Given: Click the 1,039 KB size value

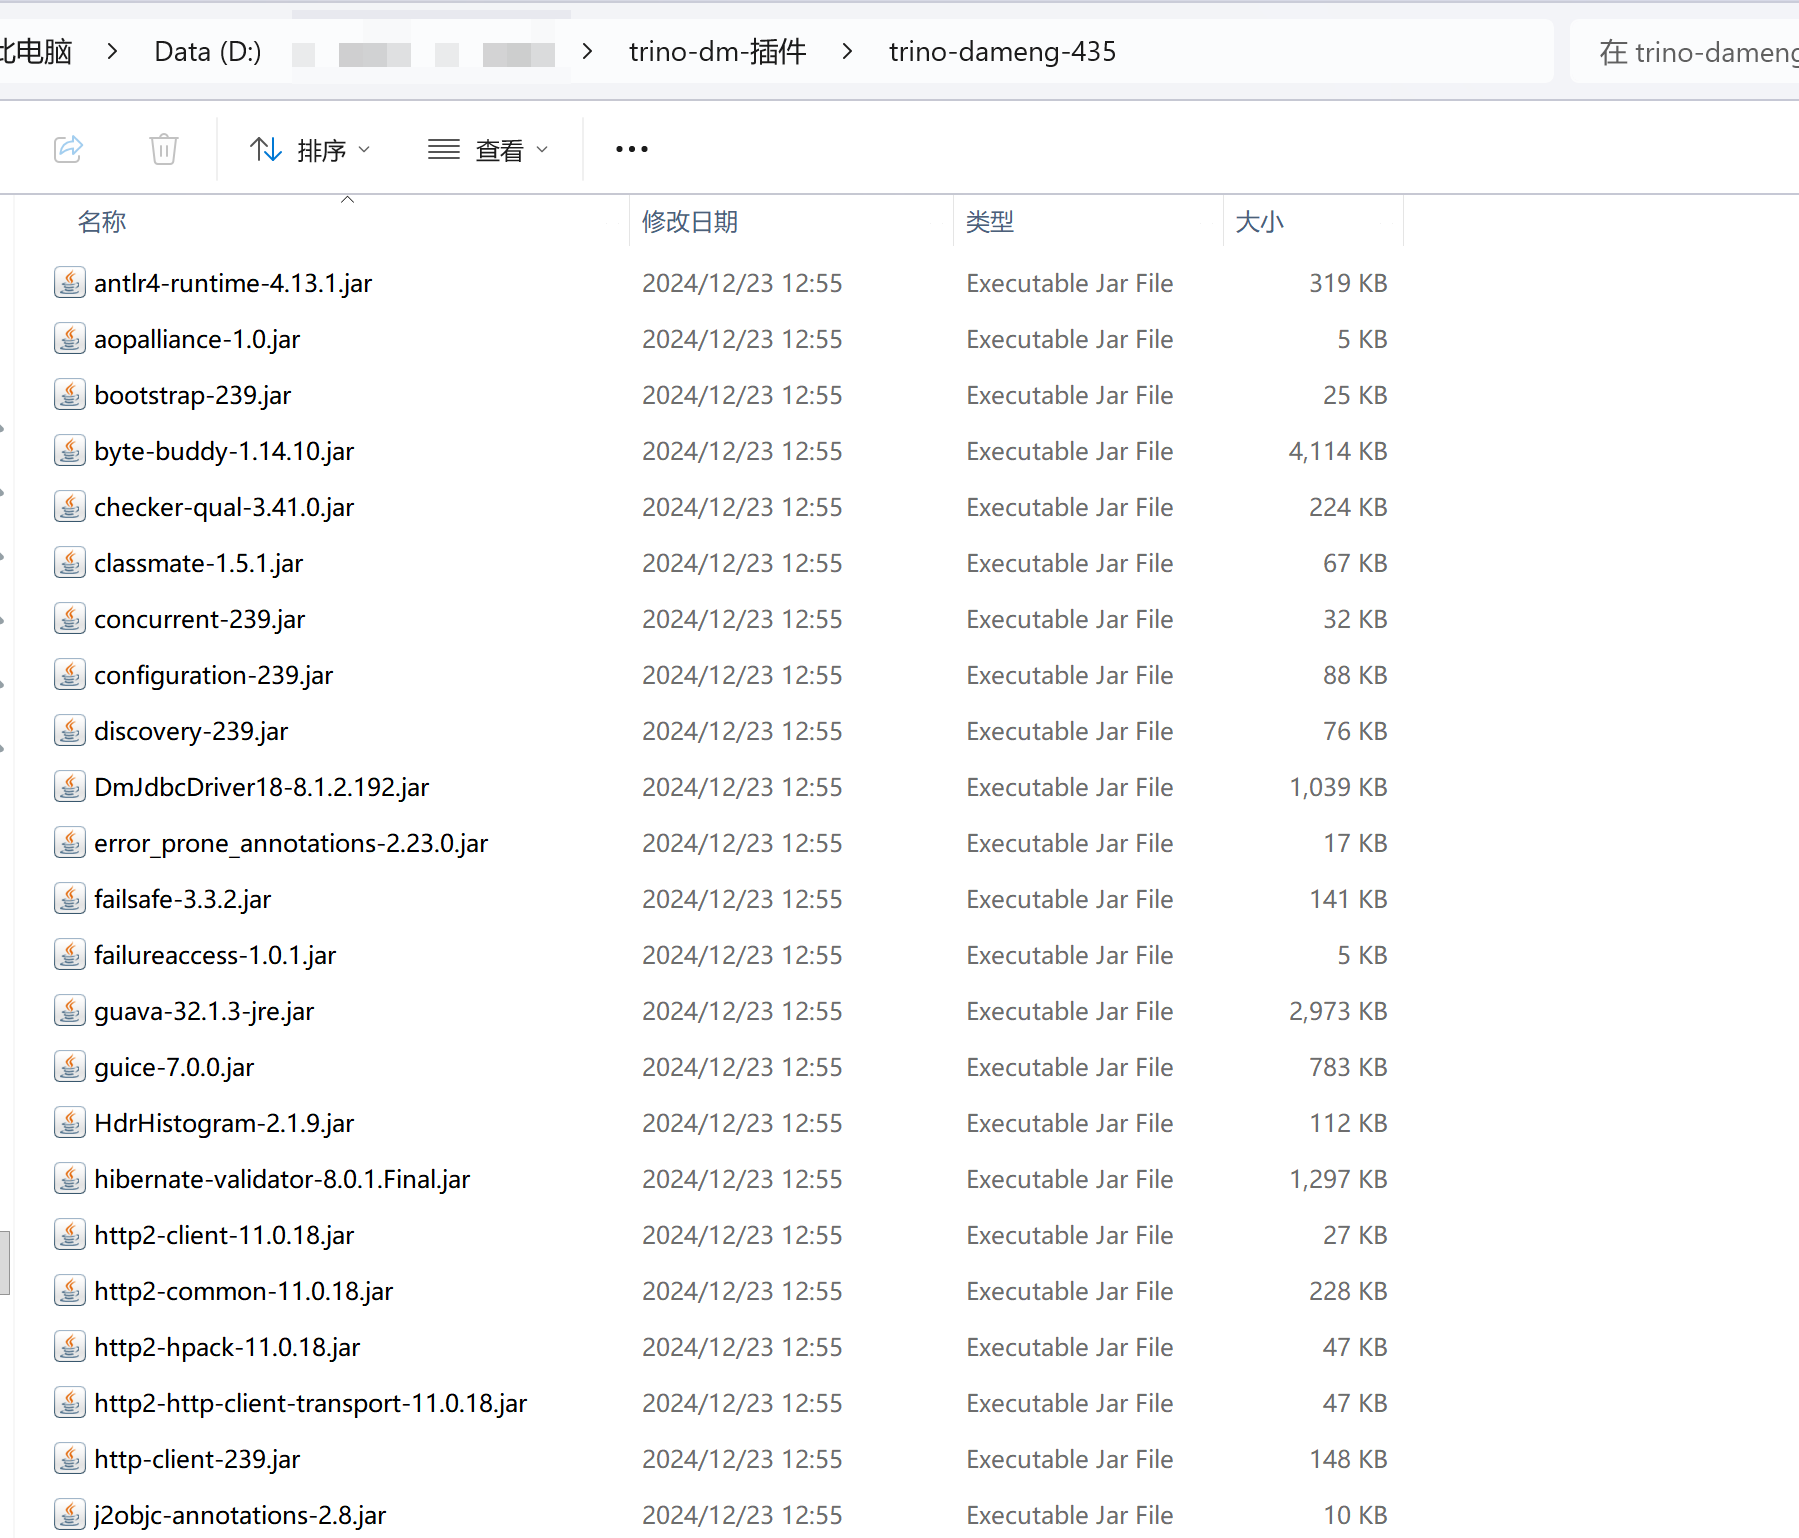Looking at the screenshot, I should pos(1338,788).
